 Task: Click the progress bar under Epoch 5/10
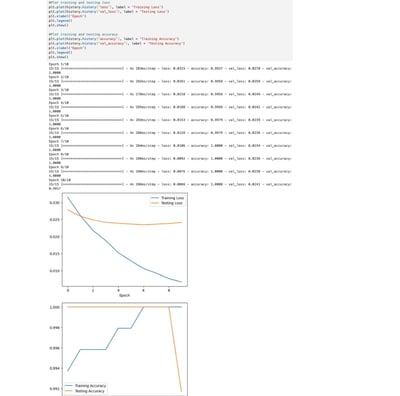tap(92, 120)
